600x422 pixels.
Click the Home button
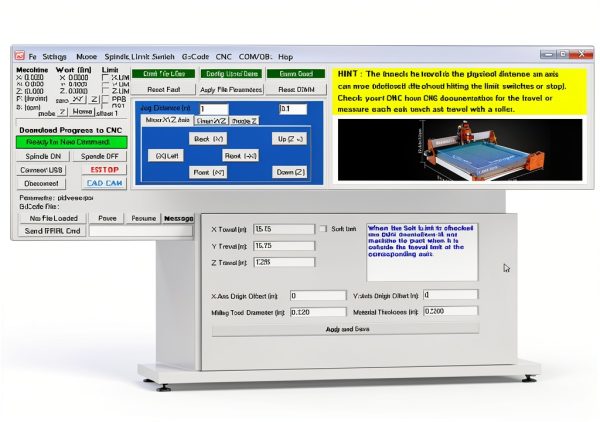click(x=82, y=112)
